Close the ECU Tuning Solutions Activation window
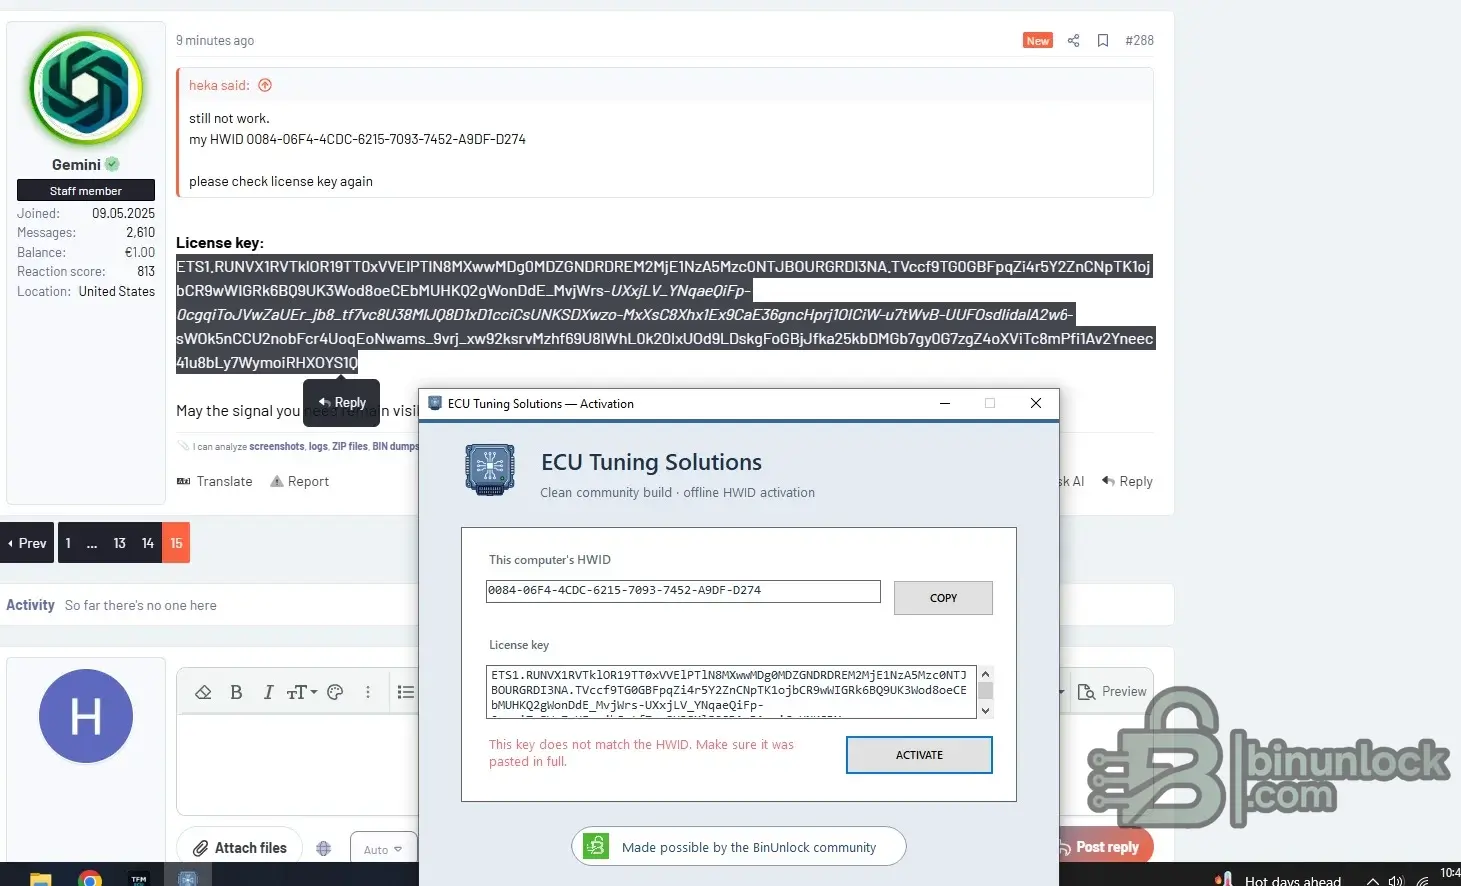The image size is (1461, 886). pyautogui.click(x=1036, y=403)
